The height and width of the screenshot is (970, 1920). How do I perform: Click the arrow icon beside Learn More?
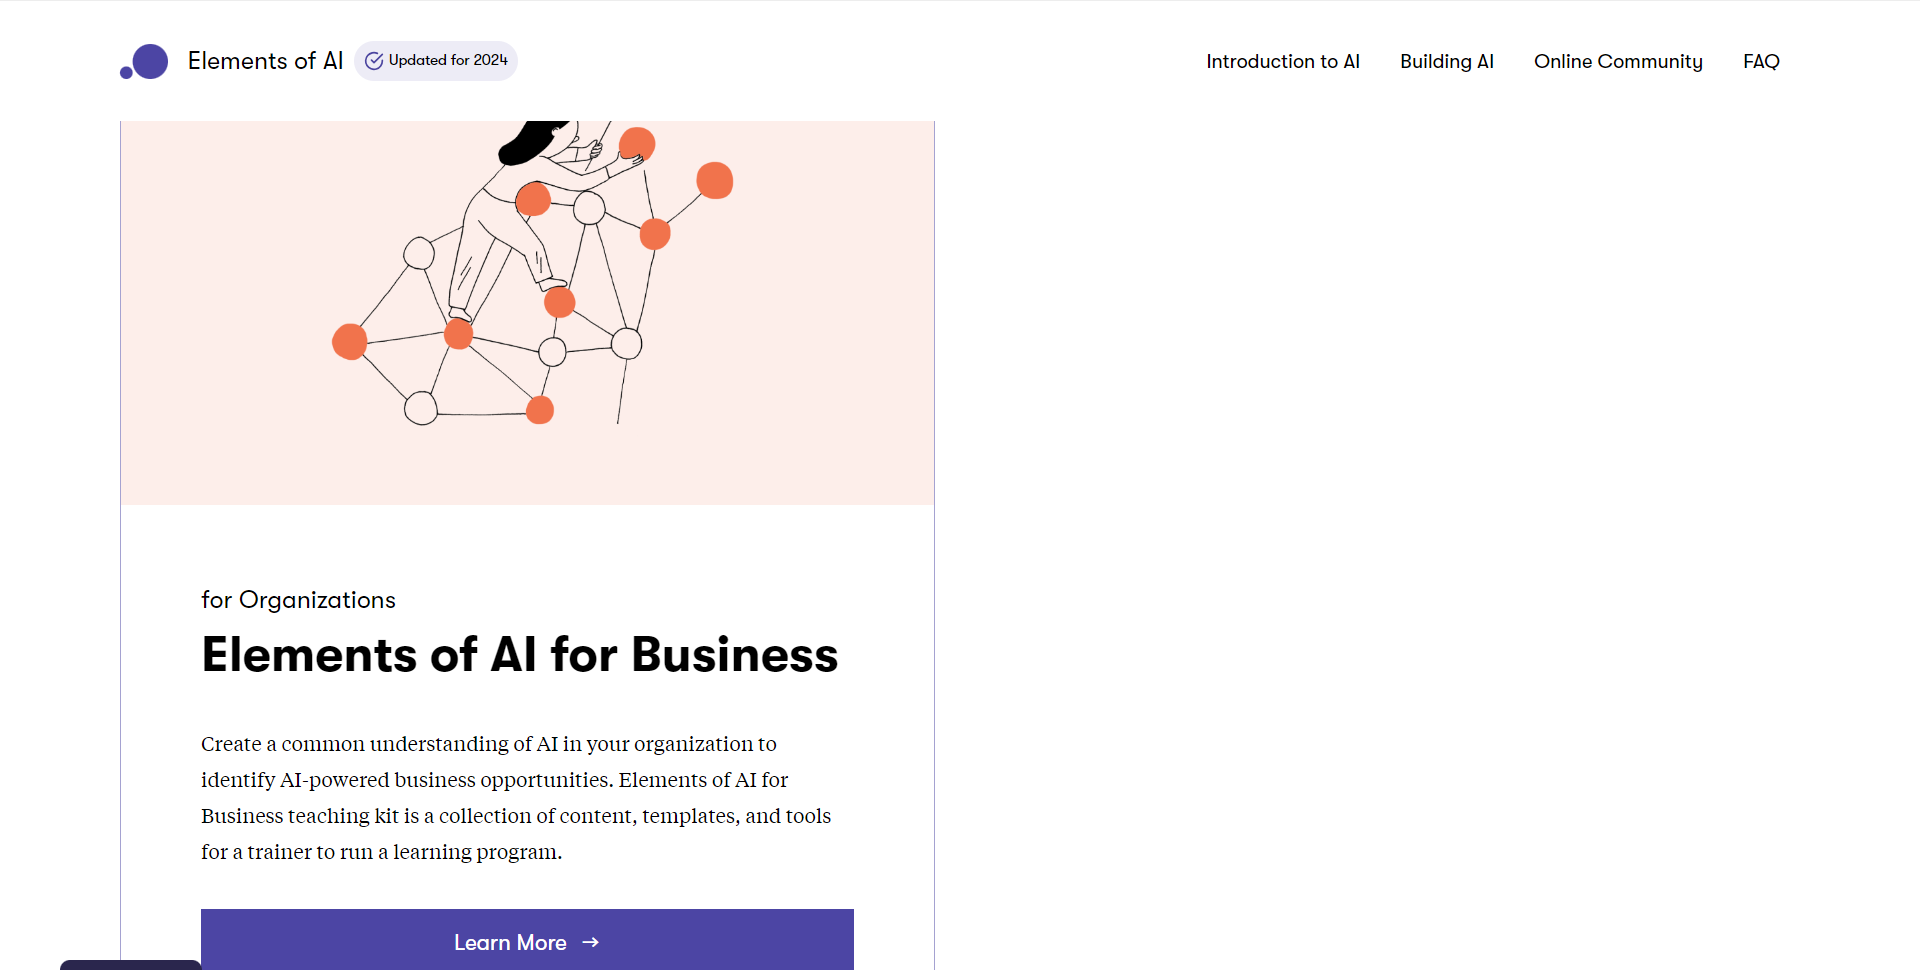pos(591,942)
